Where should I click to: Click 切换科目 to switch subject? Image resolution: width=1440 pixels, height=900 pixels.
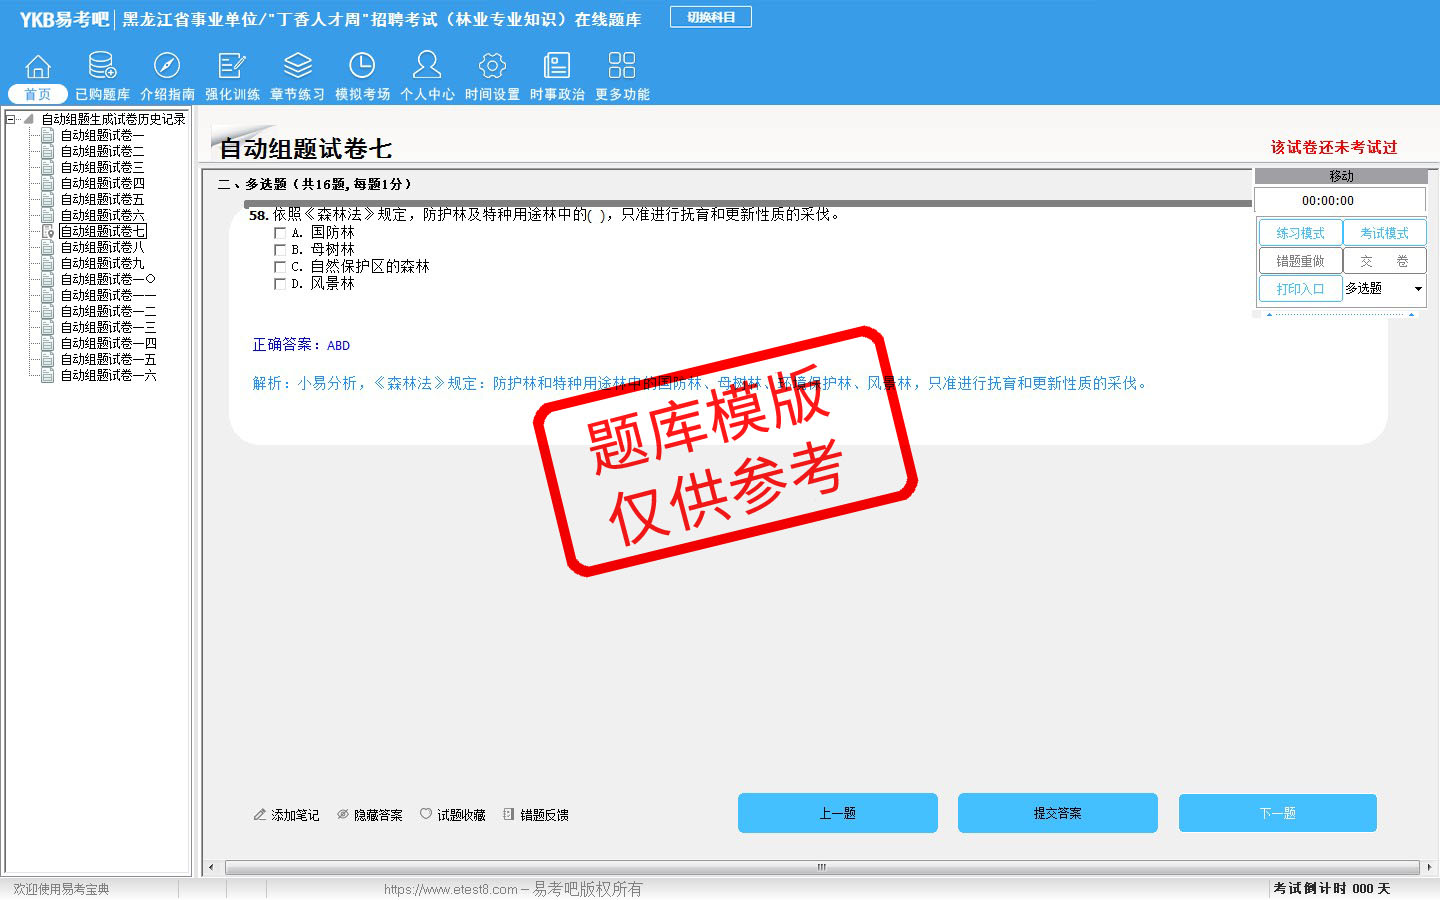coord(711,17)
